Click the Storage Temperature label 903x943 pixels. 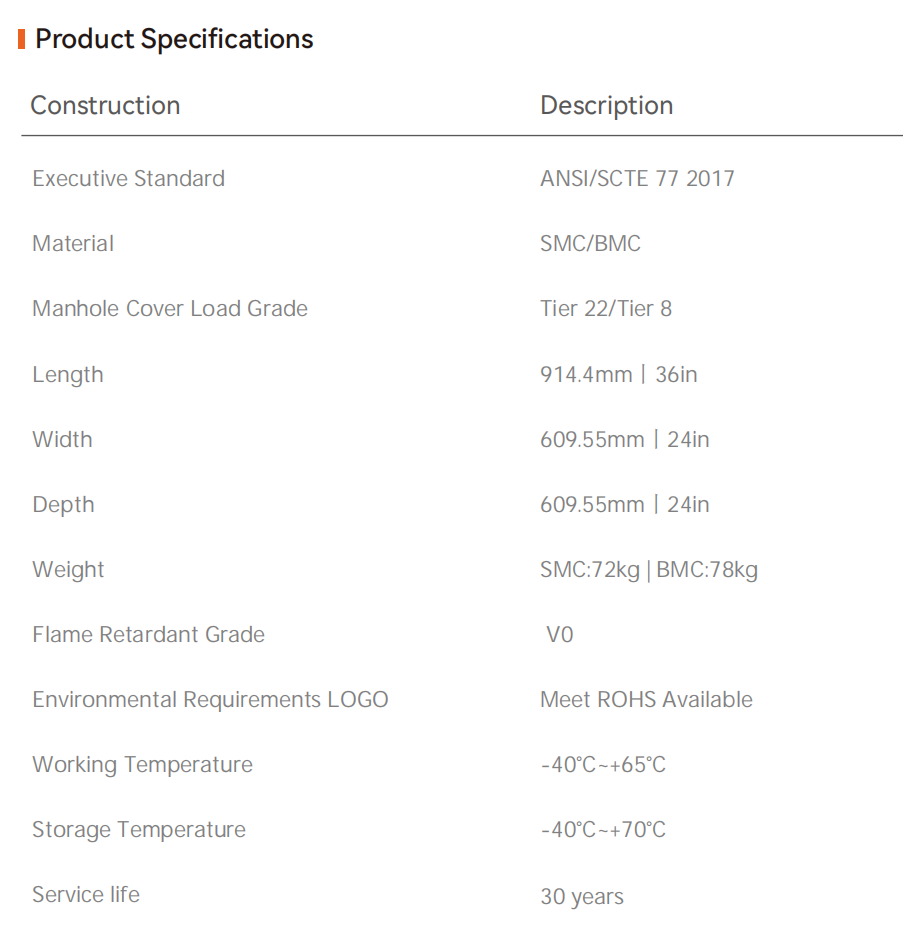pyautogui.click(x=139, y=830)
